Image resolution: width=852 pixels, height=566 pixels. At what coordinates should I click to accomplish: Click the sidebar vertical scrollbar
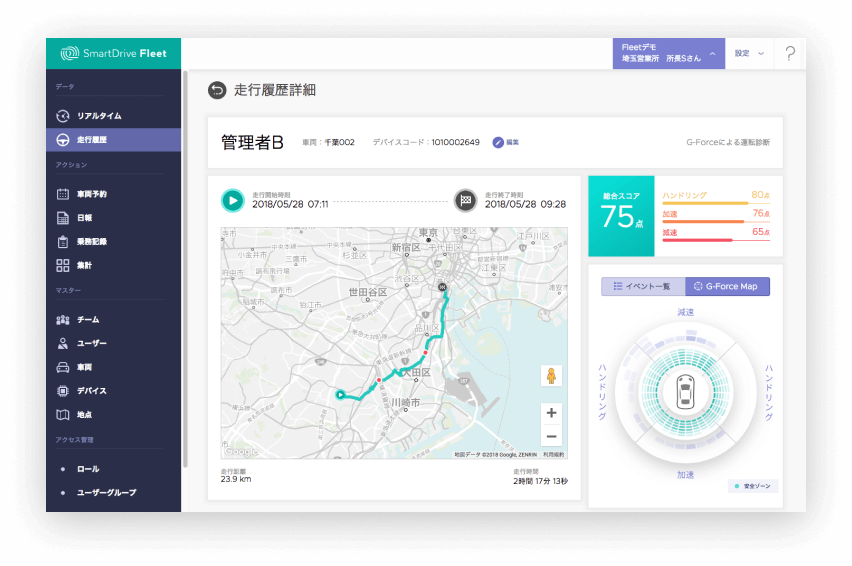coord(185,269)
